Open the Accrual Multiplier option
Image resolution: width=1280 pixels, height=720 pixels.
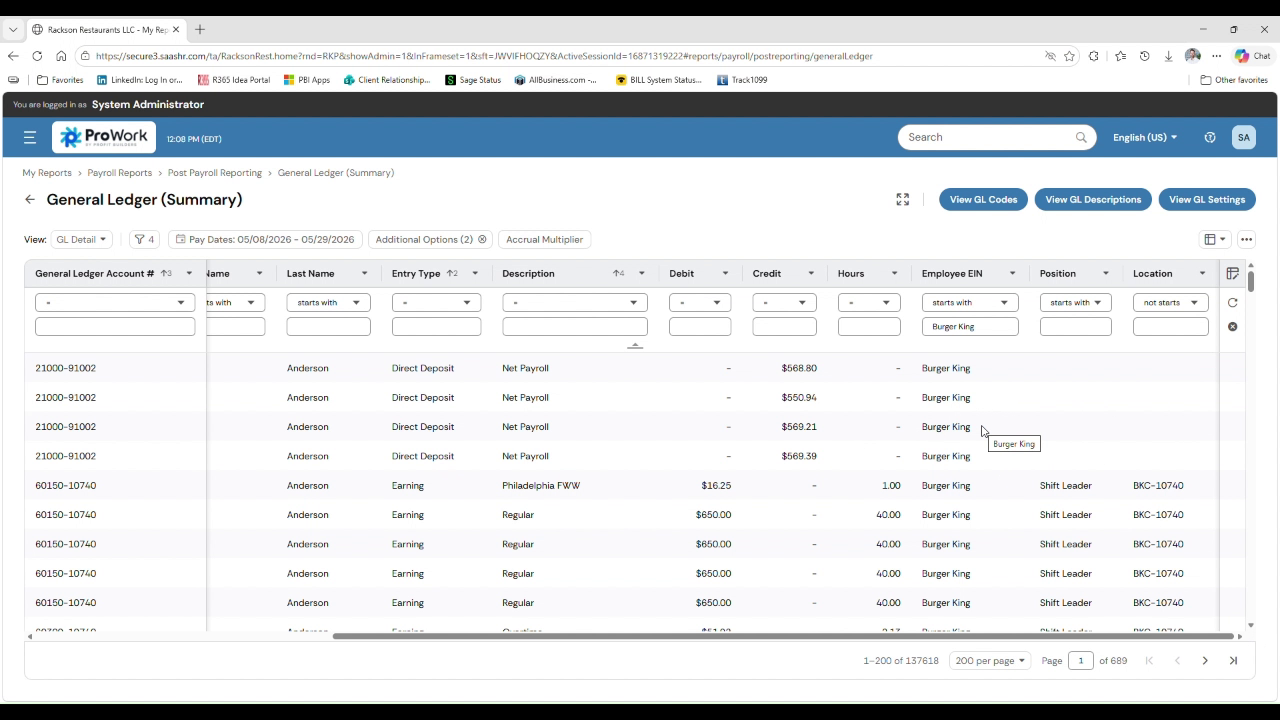coord(544,239)
